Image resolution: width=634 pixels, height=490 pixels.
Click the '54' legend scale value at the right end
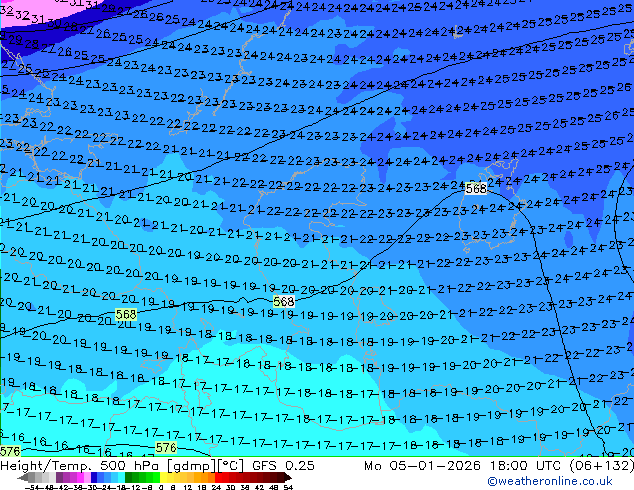[x=288, y=487]
